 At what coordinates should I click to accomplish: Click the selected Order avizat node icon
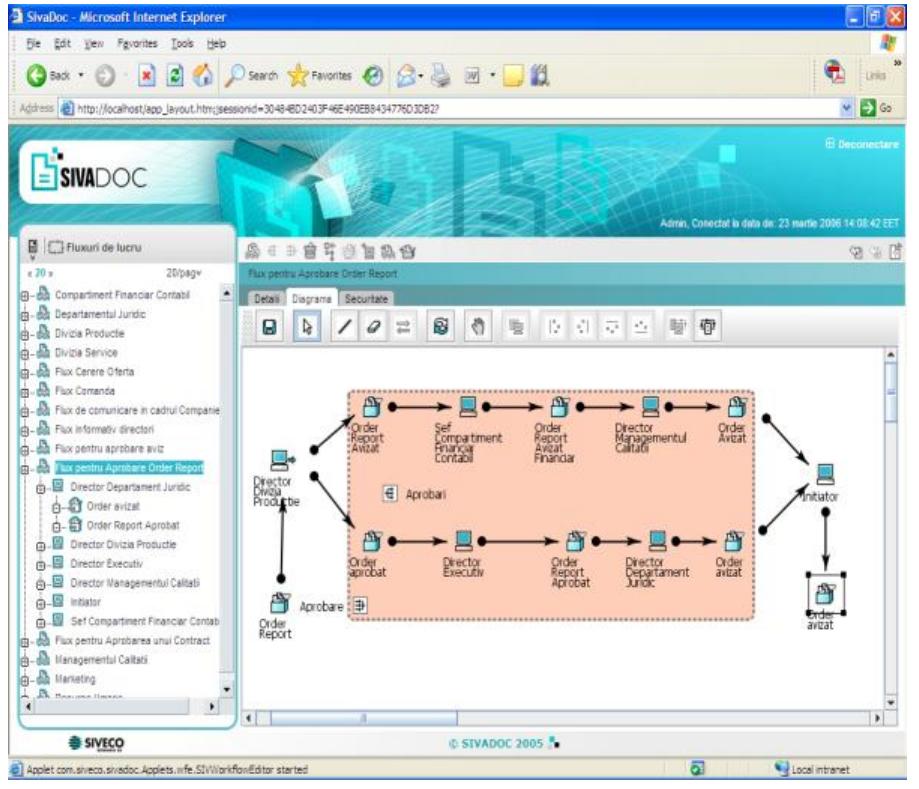coord(825,594)
